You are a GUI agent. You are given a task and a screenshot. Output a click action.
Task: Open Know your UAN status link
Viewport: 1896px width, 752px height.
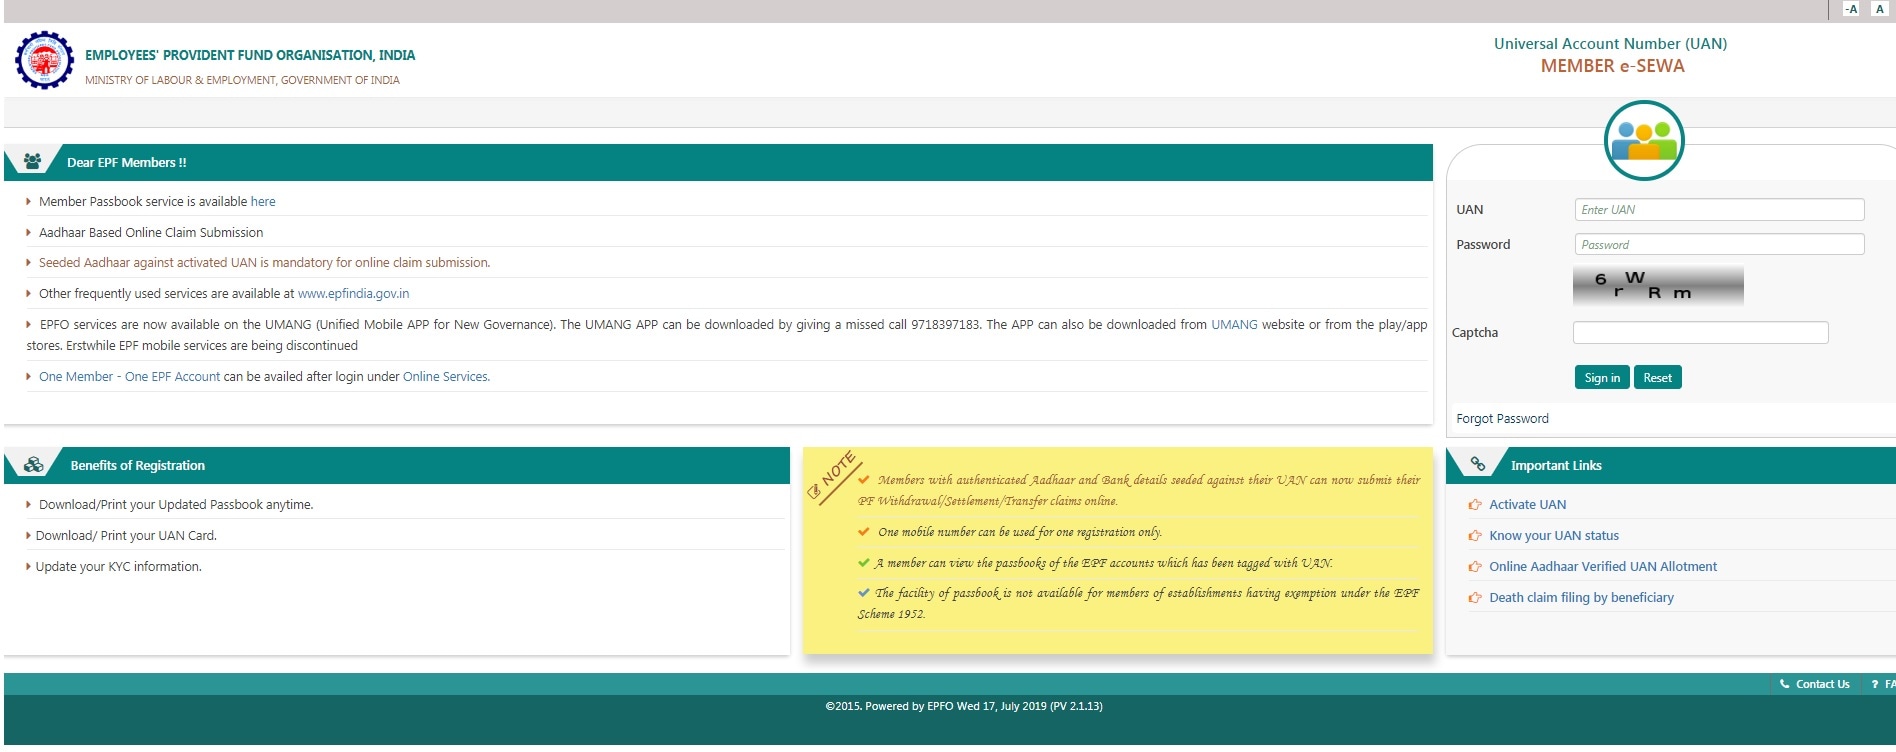tap(1553, 536)
